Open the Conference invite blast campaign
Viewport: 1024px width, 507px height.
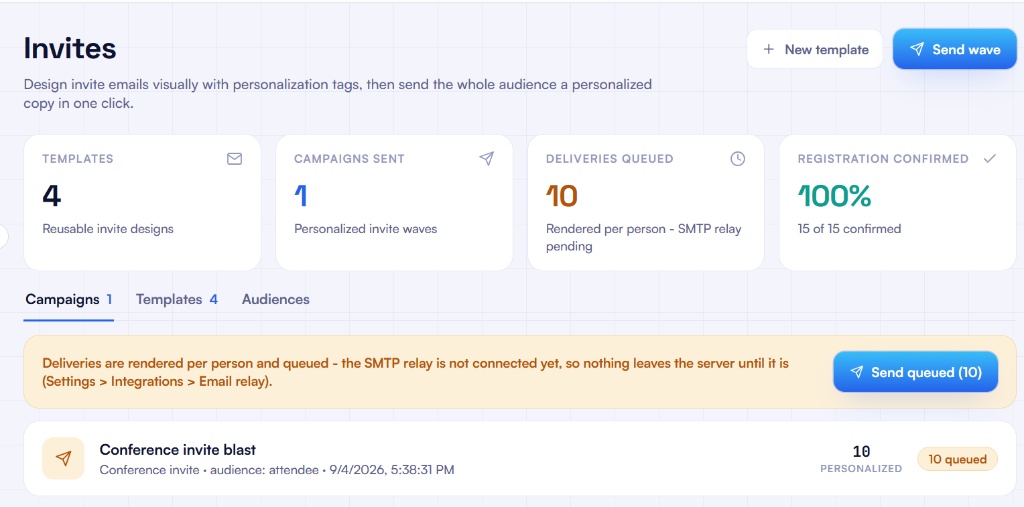pyautogui.click(x=520, y=459)
